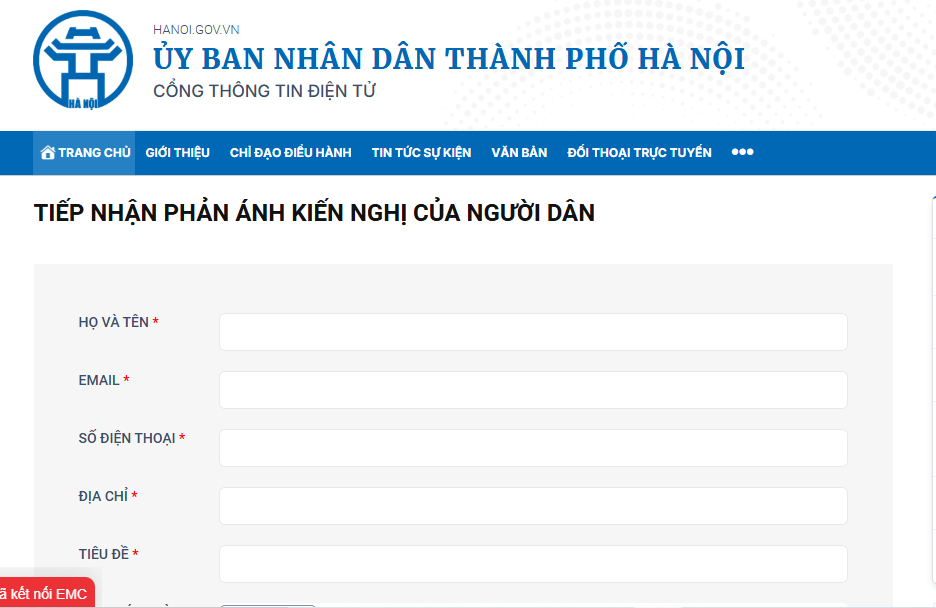Click the home icon in the navigation bar
Viewport: 936px width, 608px height.
tap(47, 153)
